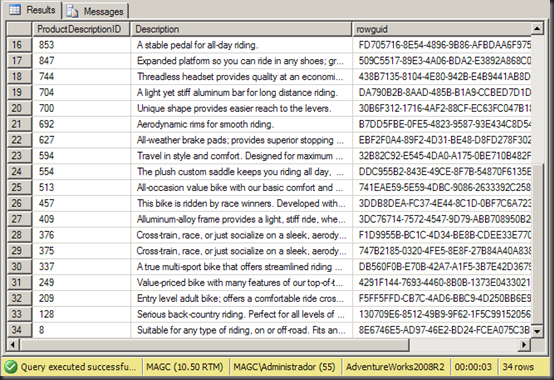Click 'Unique shape provides easier reach' description
The width and height of the screenshot is (554, 380).
[x=241, y=108]
